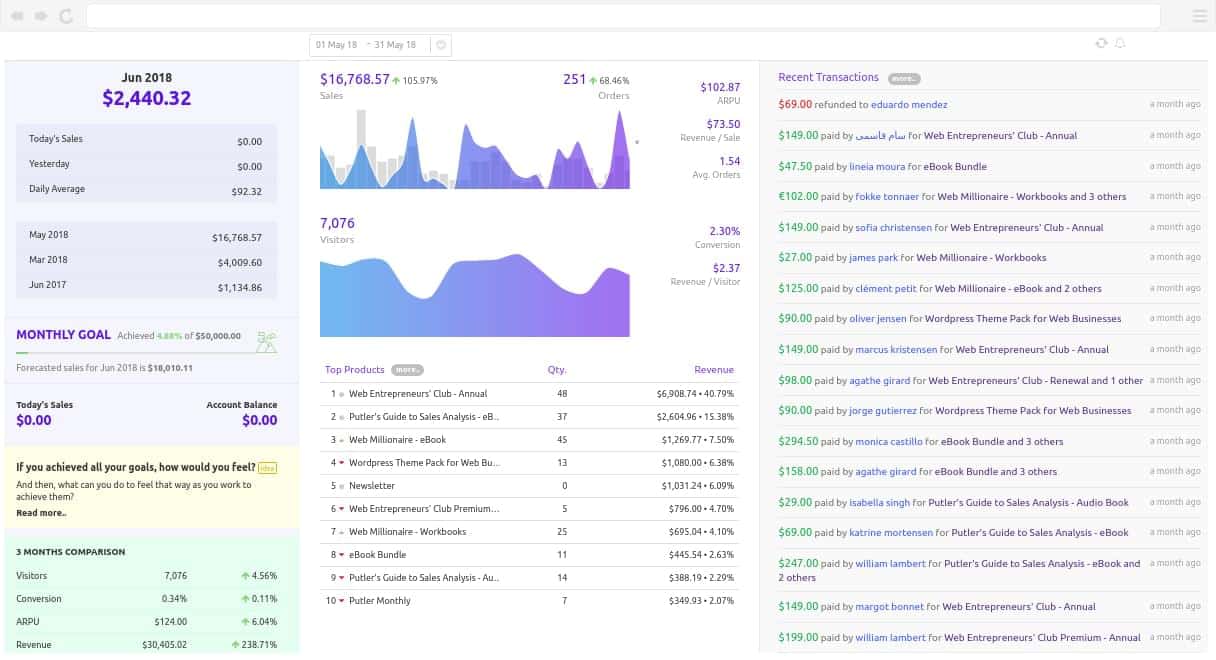Click the browser forward arrow

coord(41,16)
